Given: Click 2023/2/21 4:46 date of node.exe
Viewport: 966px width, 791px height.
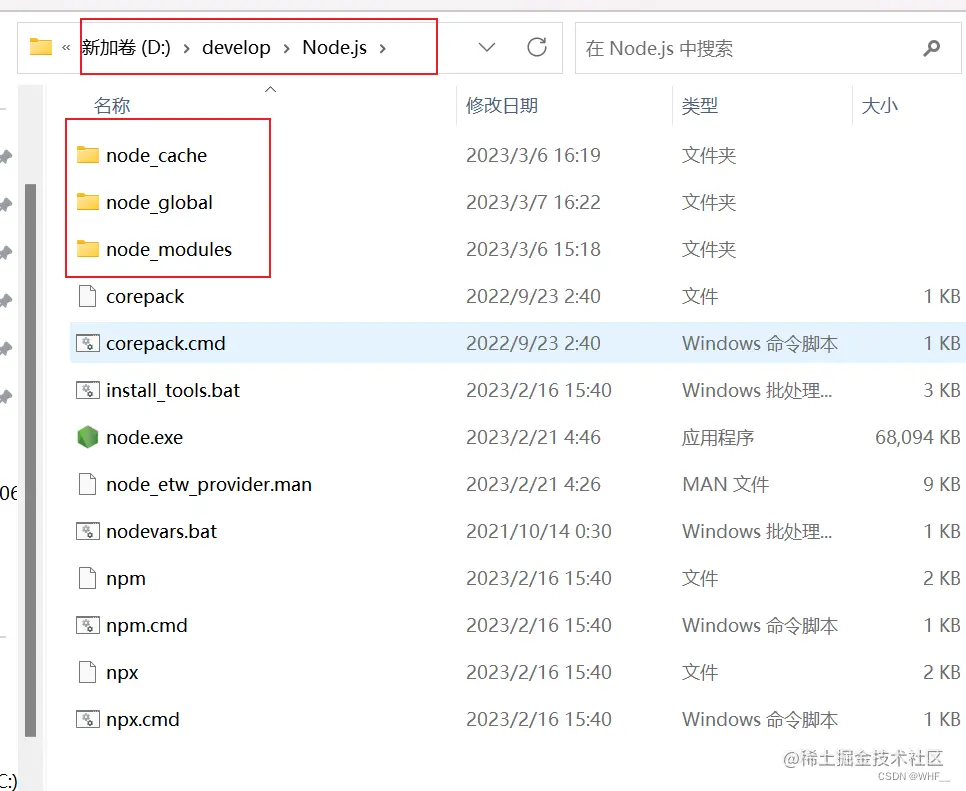Looking at the screenshot, I should click(x=533, y=437).
